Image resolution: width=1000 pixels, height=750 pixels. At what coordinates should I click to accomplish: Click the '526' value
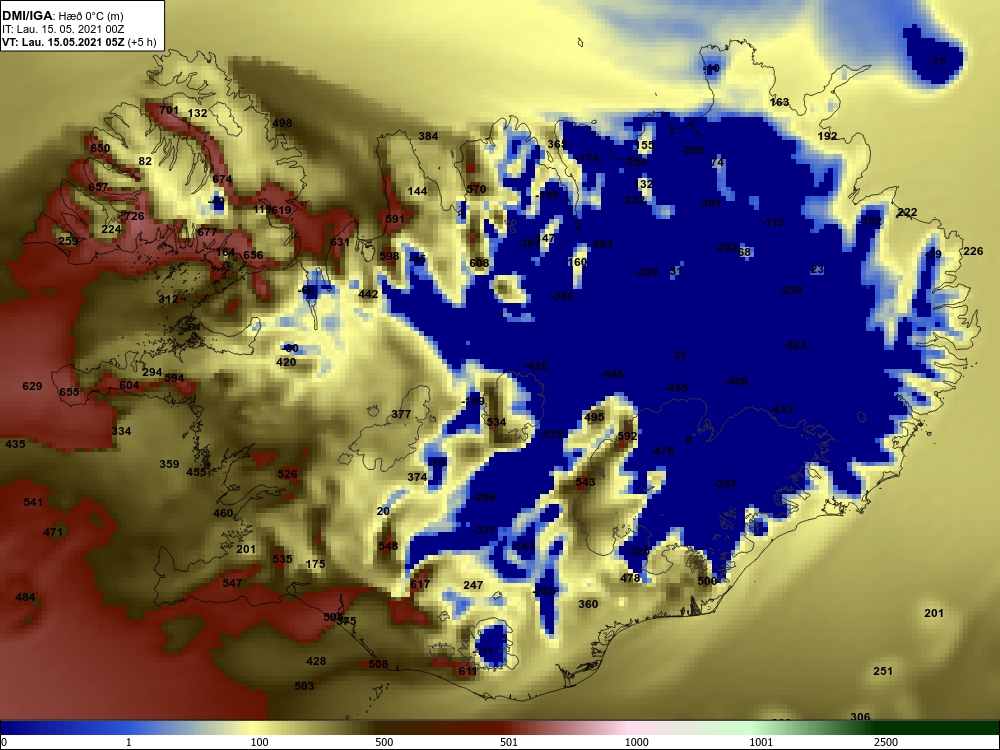(x=288, y=474)
